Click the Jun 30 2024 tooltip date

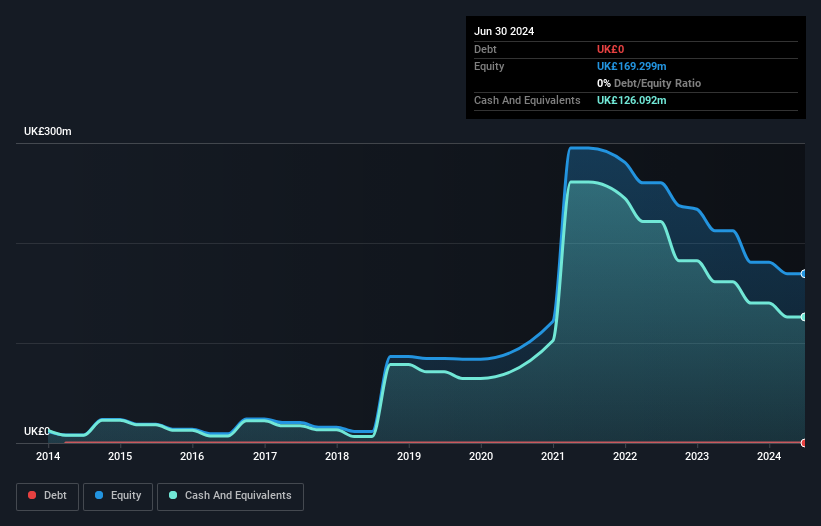[504, 31]
